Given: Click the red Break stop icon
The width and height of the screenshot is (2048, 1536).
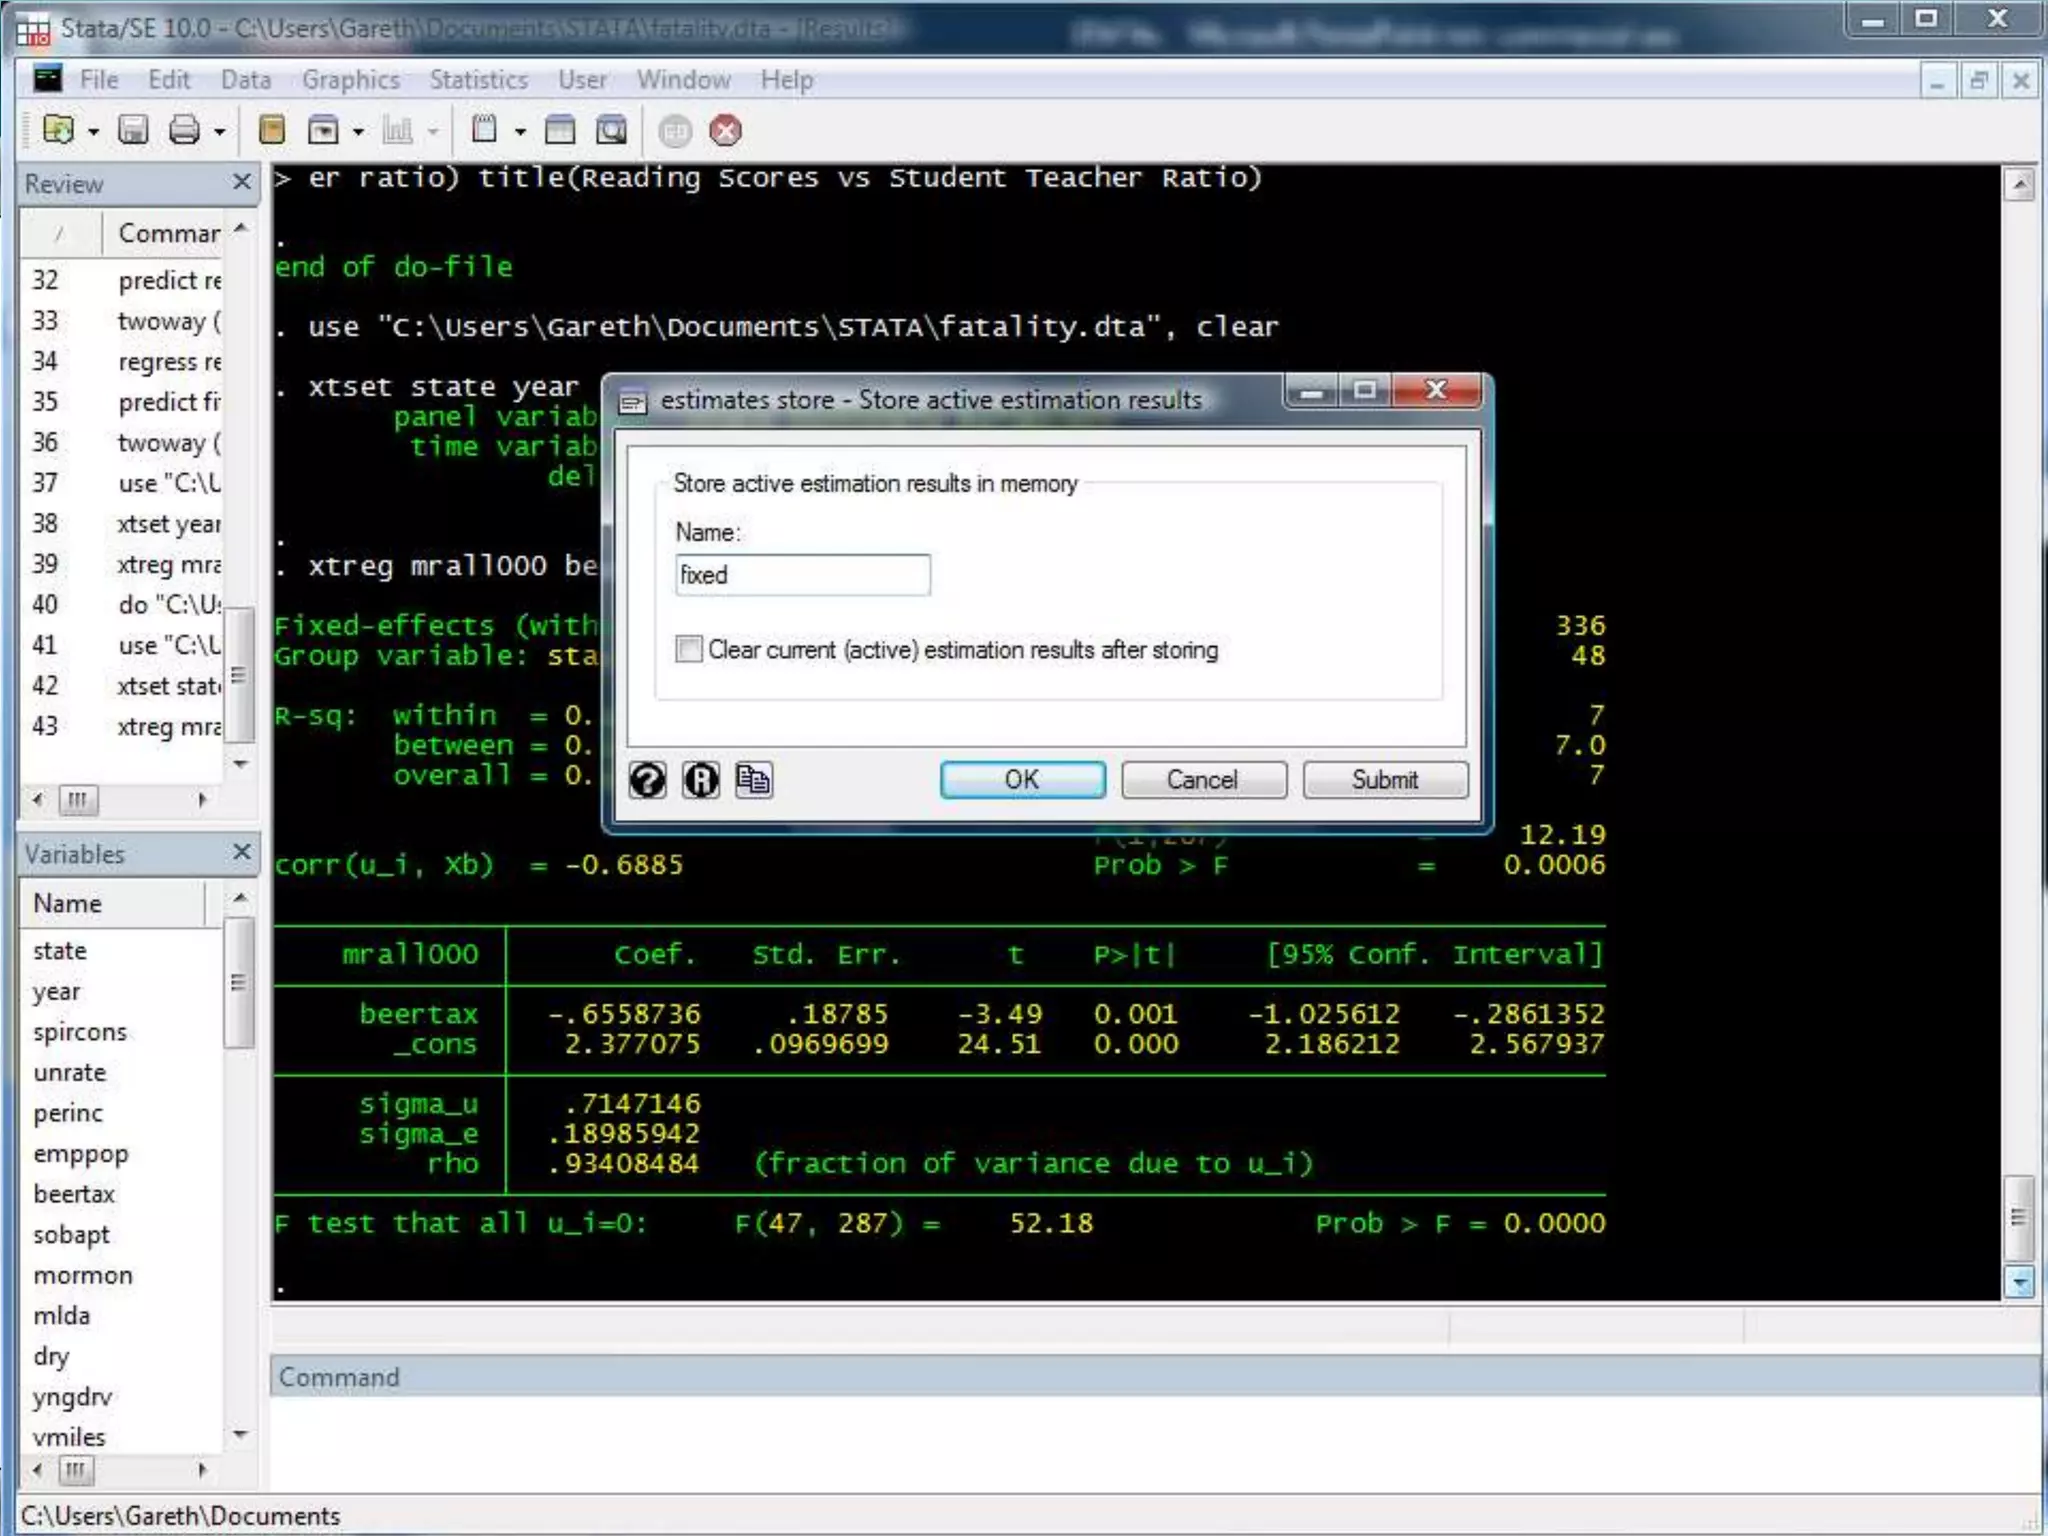Looking at the screenshot, I should (726, 131).
